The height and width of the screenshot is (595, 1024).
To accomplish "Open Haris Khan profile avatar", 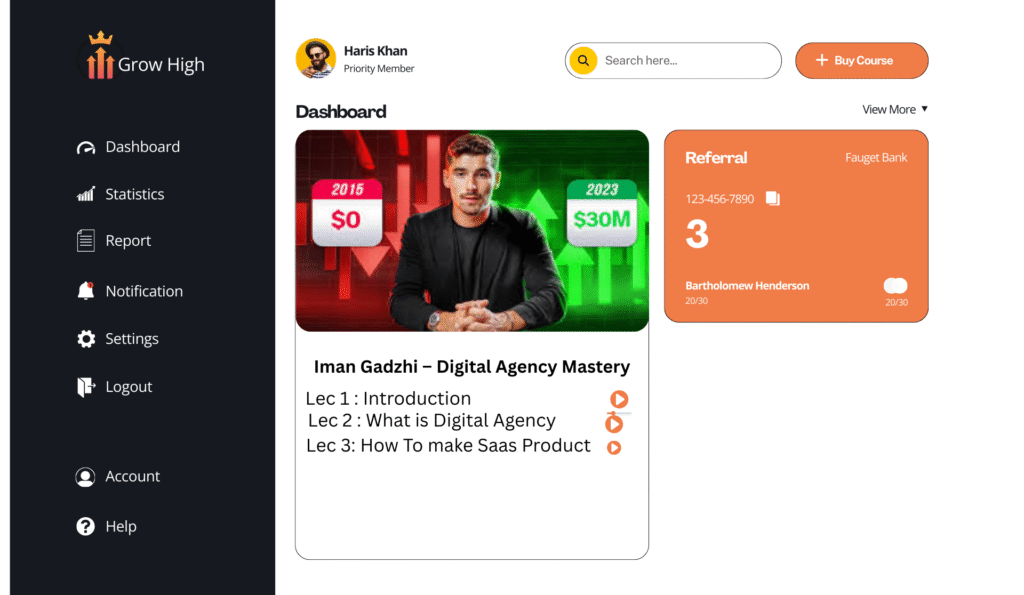I will click(x=316, y=58).
